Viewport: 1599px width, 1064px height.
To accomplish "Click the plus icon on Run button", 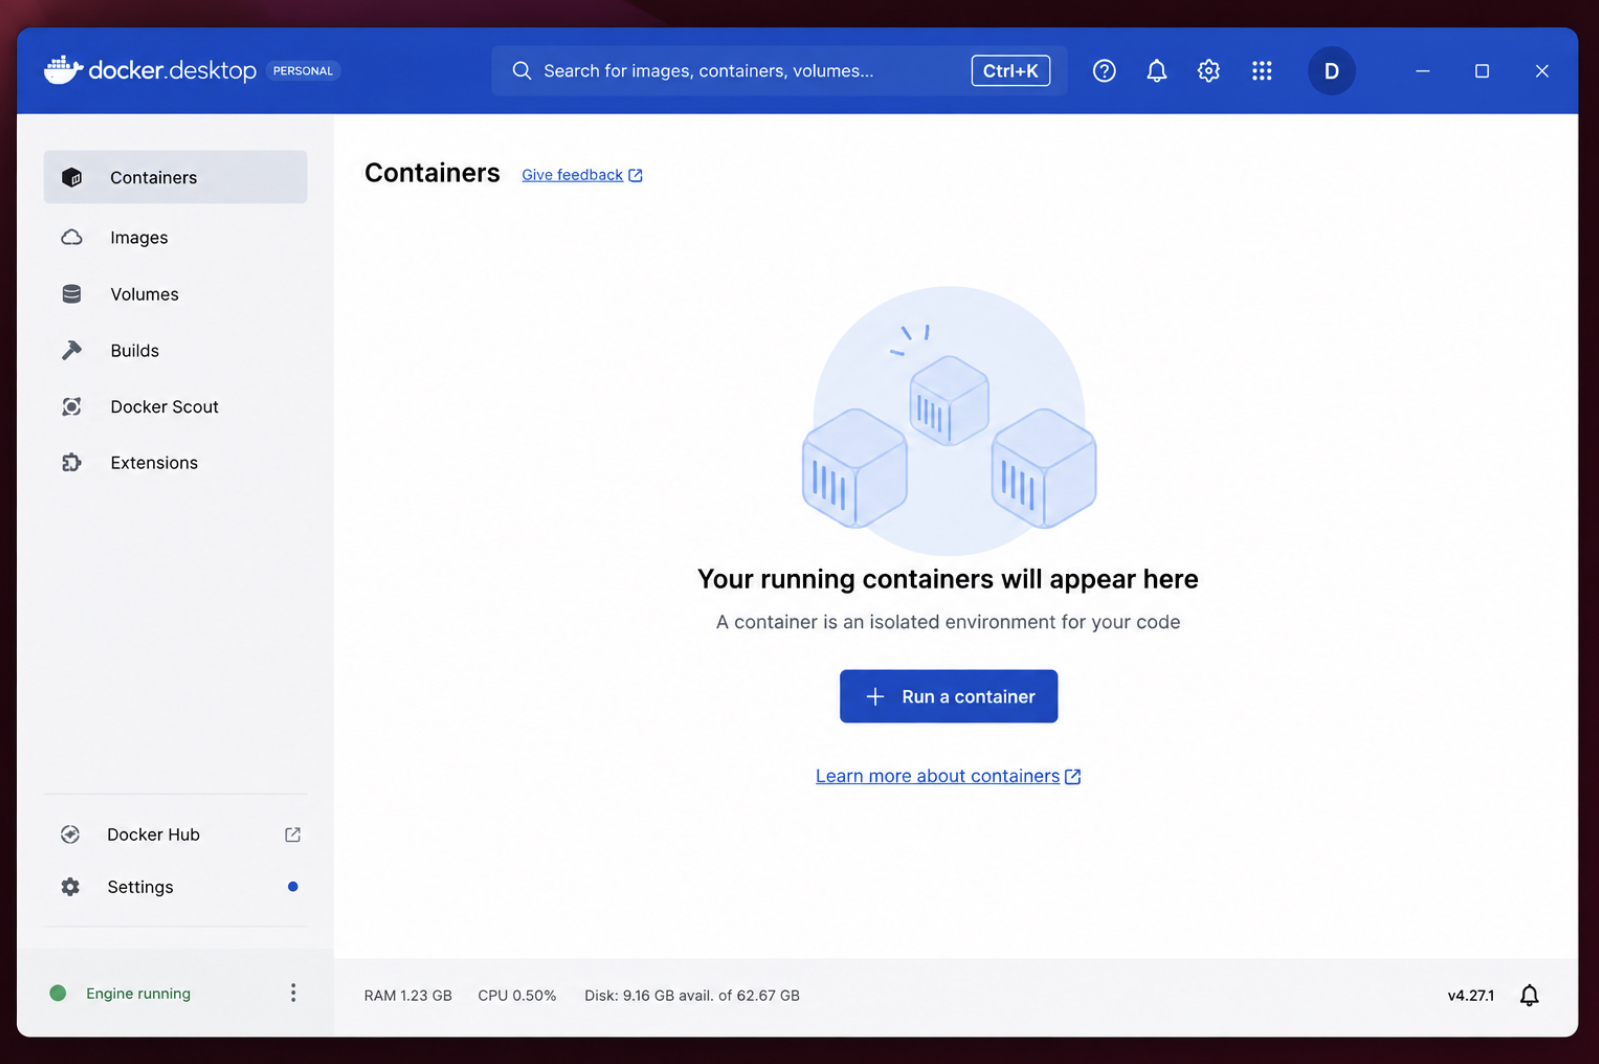I will pos(875,697).
